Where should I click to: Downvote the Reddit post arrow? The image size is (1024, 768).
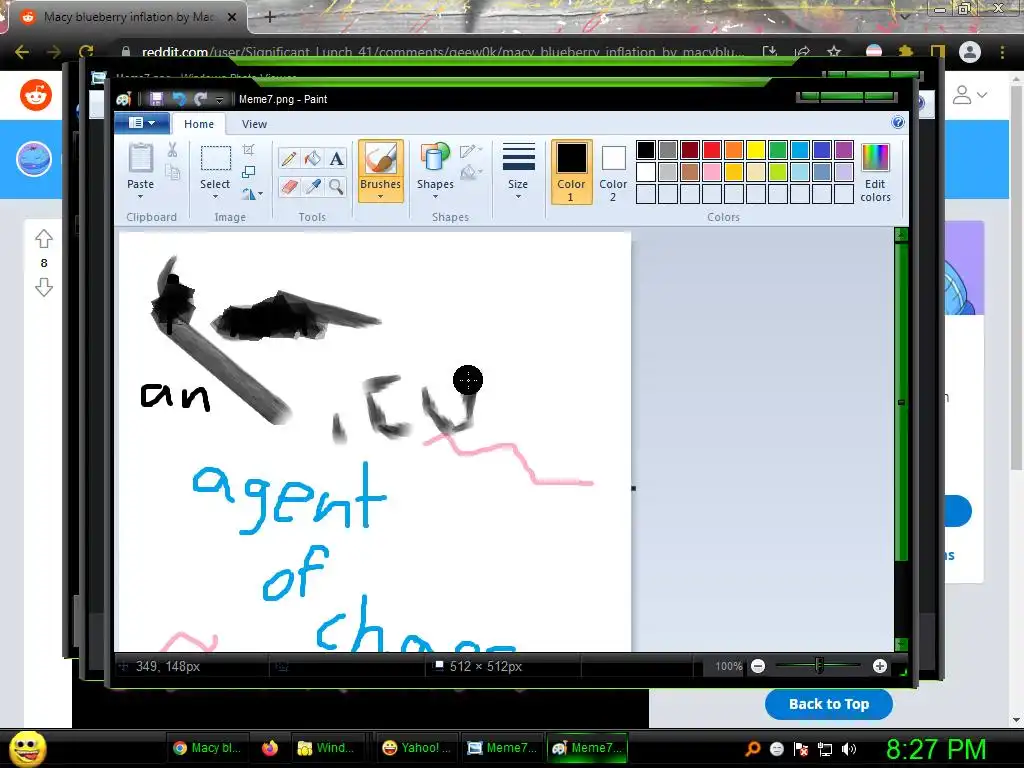[x=44, y=287]
